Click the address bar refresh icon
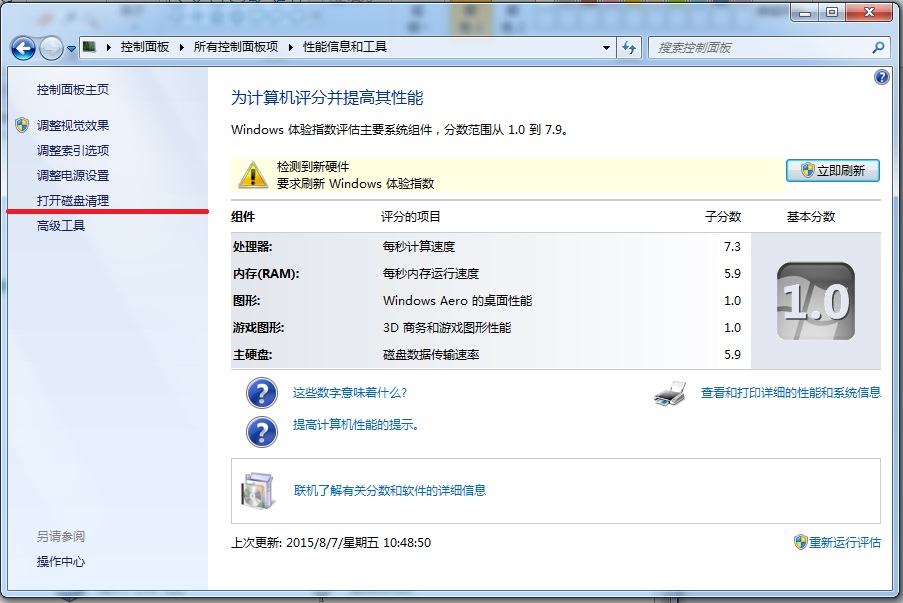The image size is (903, 603). point(630,47)
